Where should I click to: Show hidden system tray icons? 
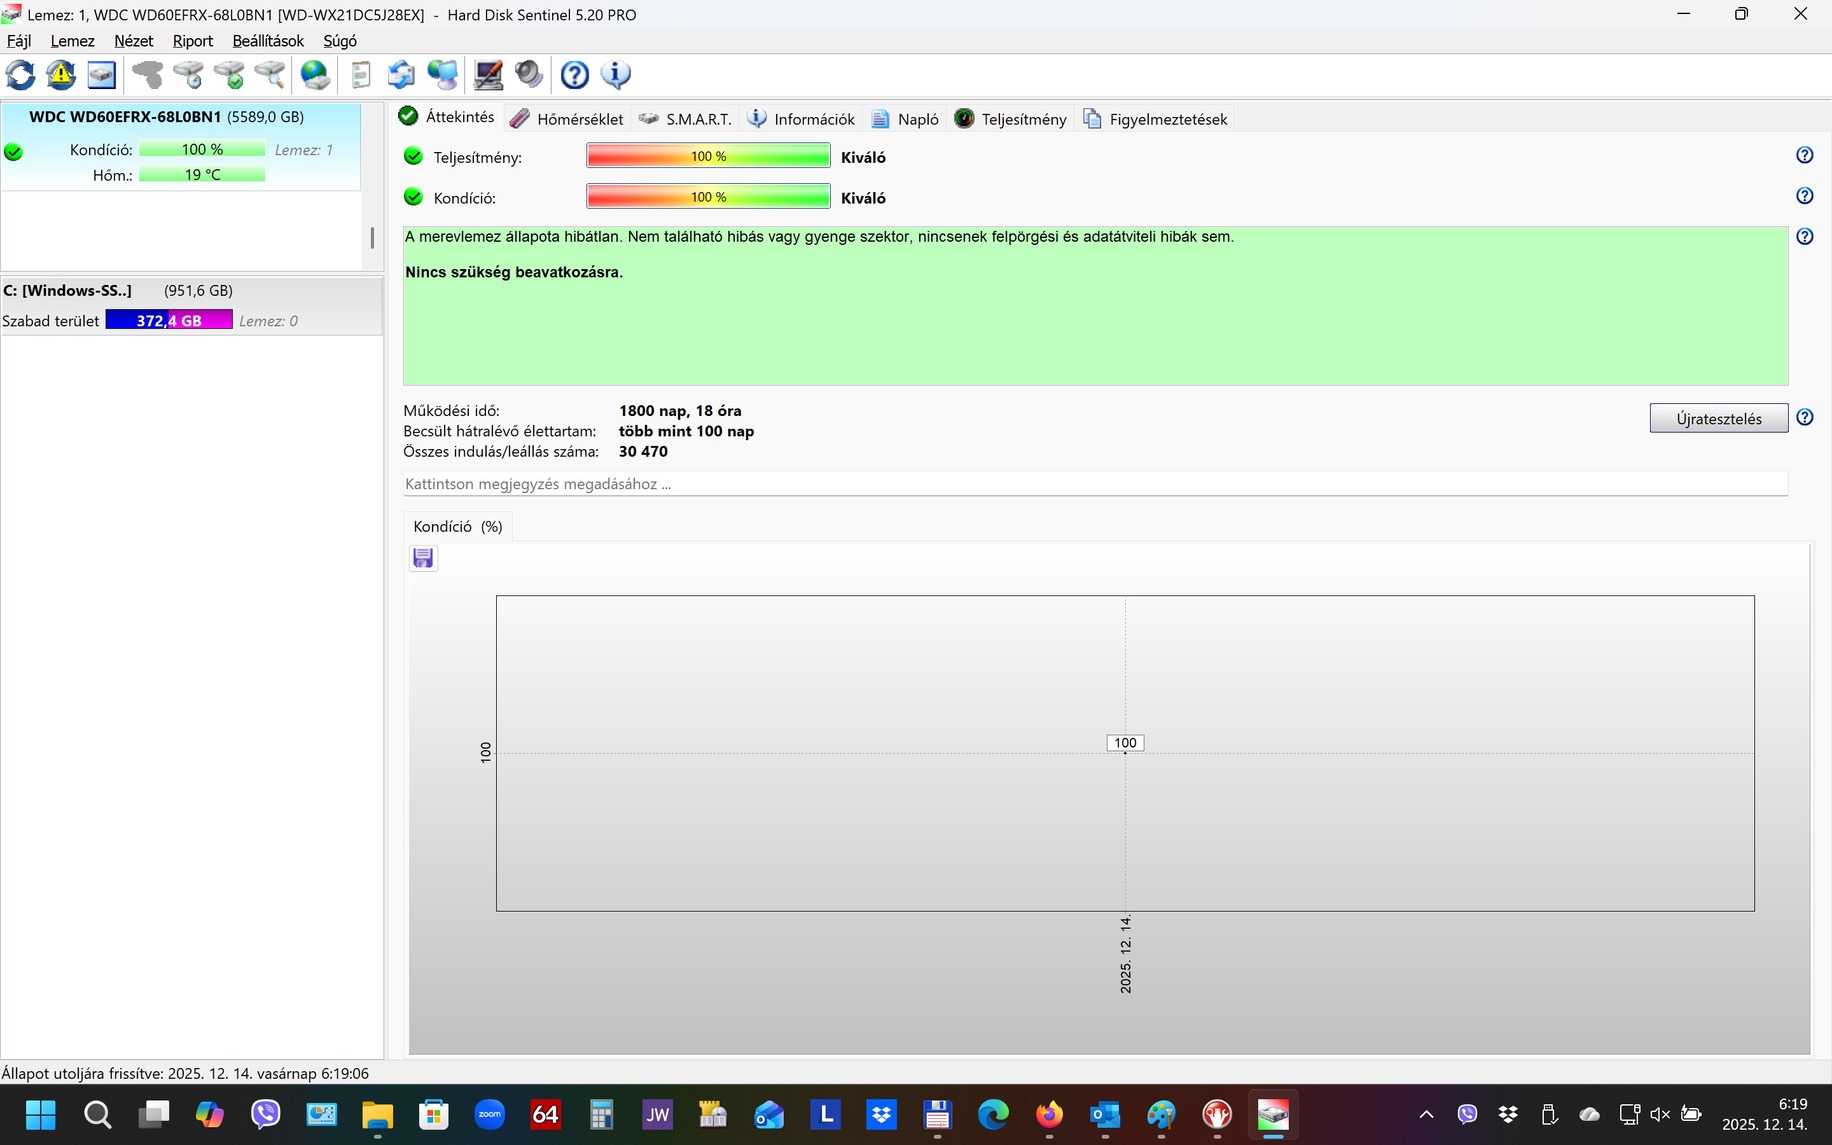pos(1427,1114)
